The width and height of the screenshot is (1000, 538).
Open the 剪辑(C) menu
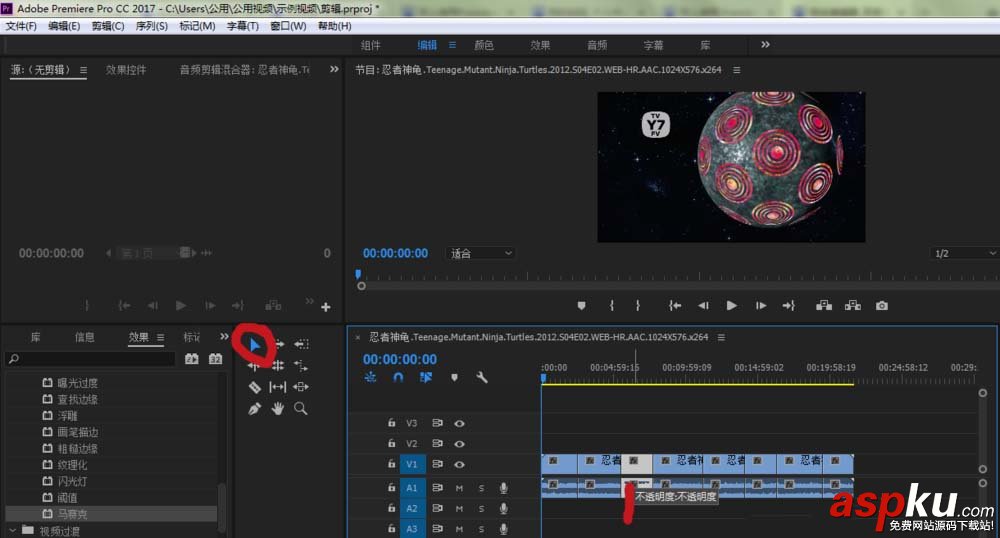[x=108, y=26]
